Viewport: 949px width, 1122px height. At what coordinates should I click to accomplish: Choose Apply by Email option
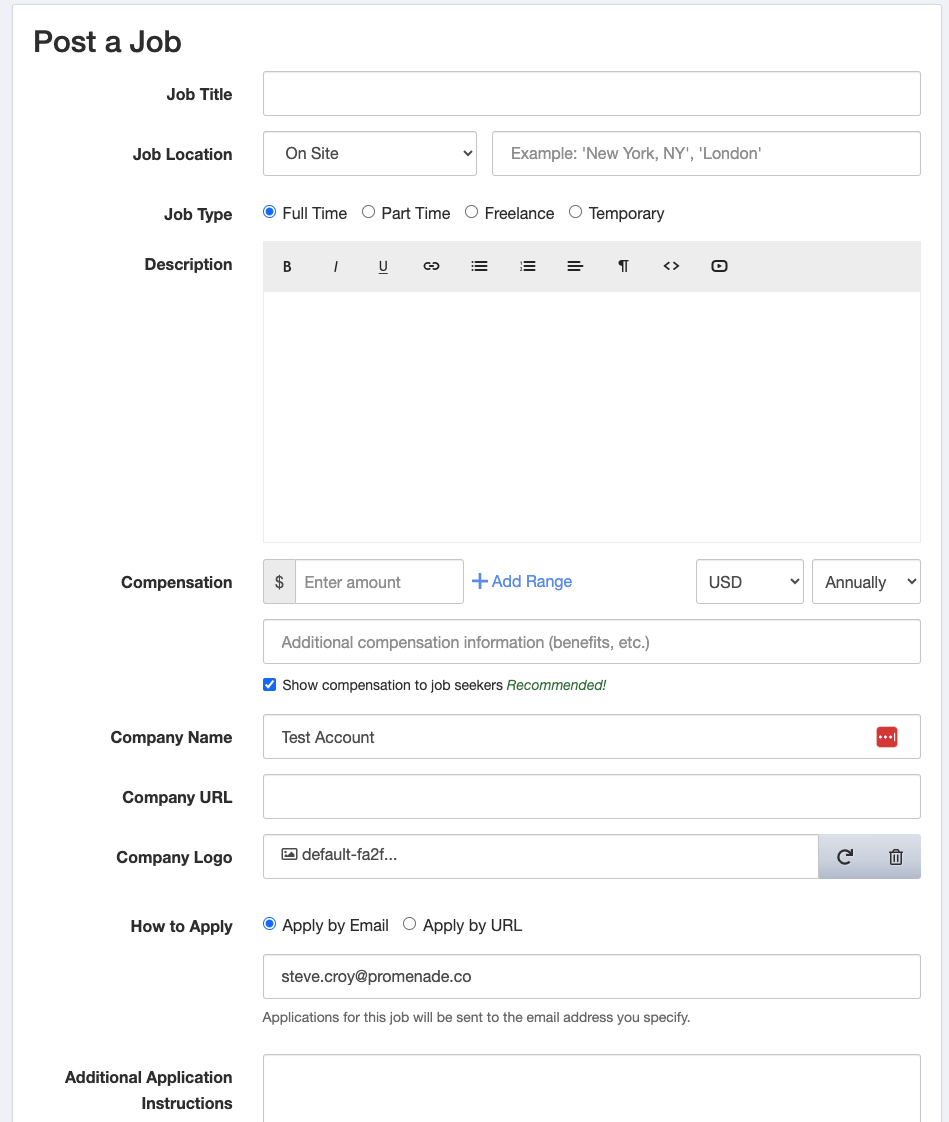270,924
